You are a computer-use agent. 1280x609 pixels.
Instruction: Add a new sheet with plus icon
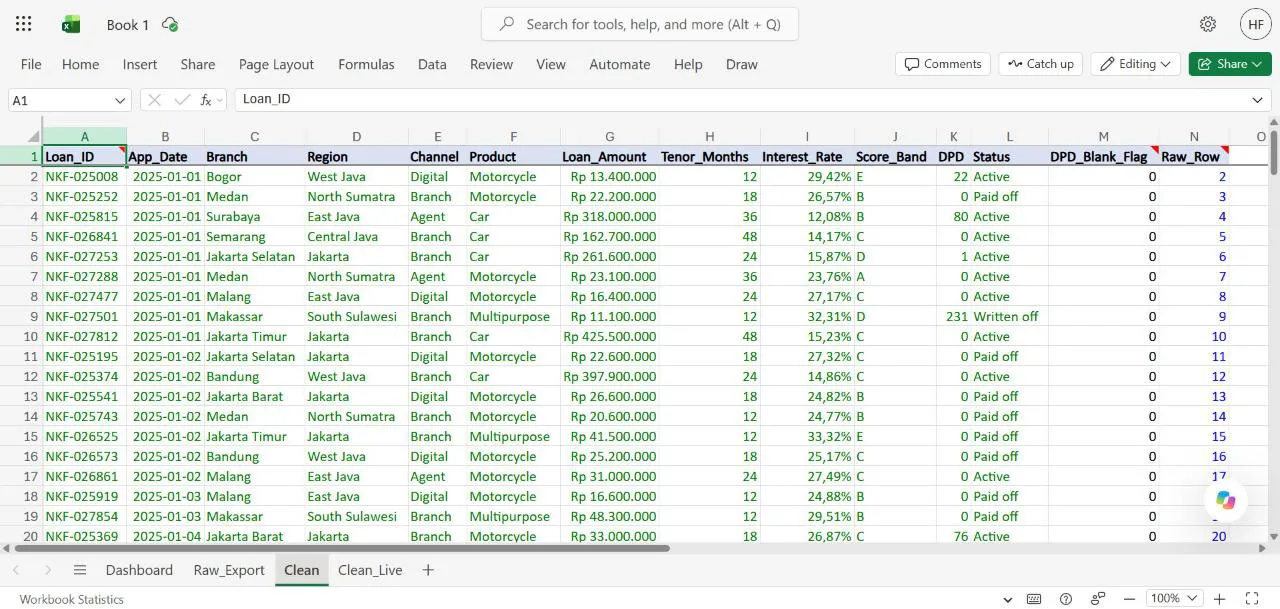(428, 570)
